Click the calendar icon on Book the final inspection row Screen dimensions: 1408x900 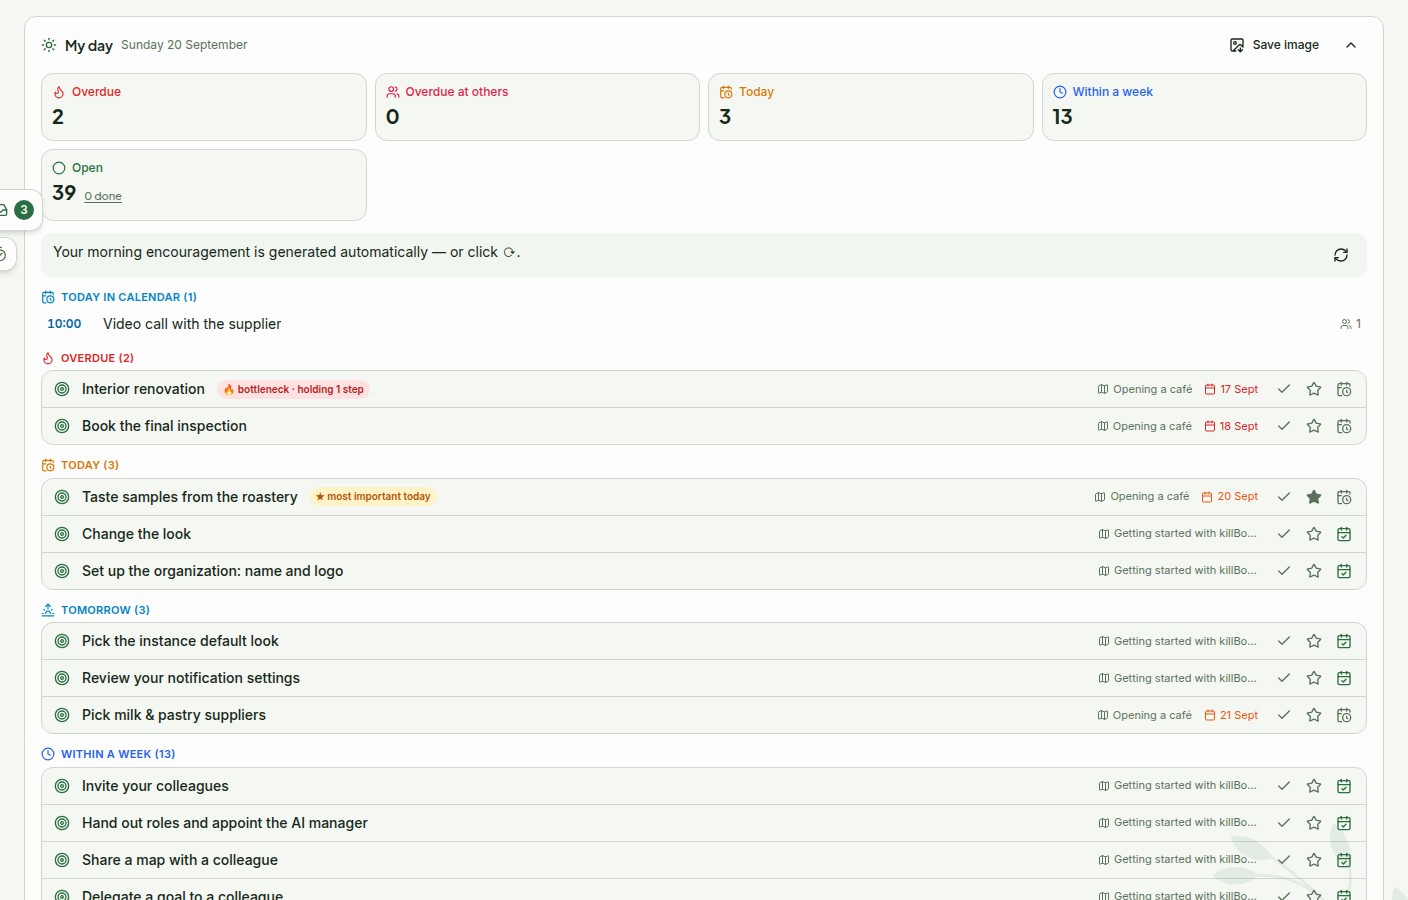tap(1344, 426)
